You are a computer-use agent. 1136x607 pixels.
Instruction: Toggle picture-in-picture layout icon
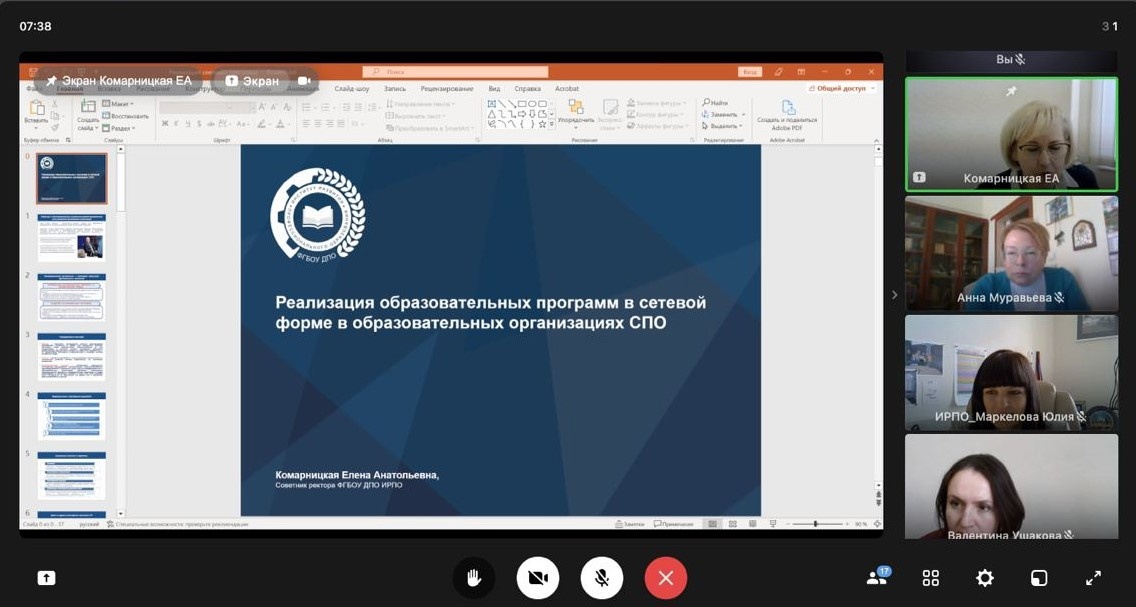point(1039,578)
